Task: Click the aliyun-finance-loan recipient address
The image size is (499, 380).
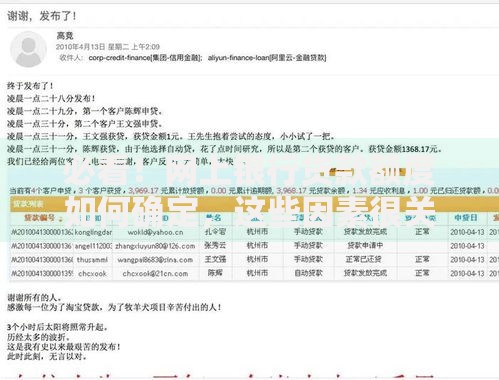Action: tap(267, 58)
